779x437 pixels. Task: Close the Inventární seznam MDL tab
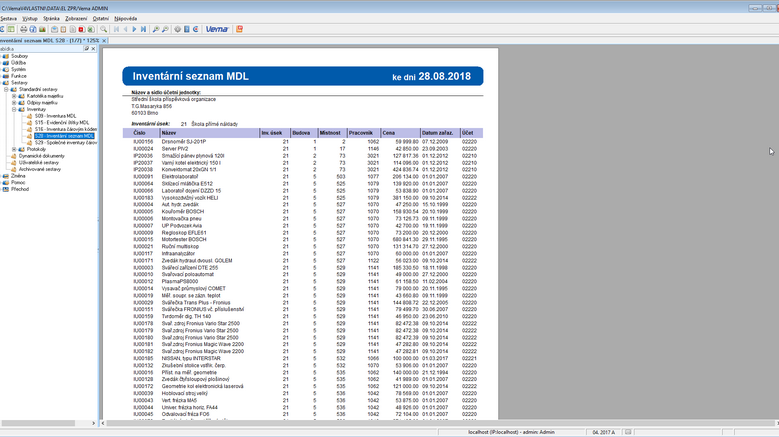click(104, 41)
